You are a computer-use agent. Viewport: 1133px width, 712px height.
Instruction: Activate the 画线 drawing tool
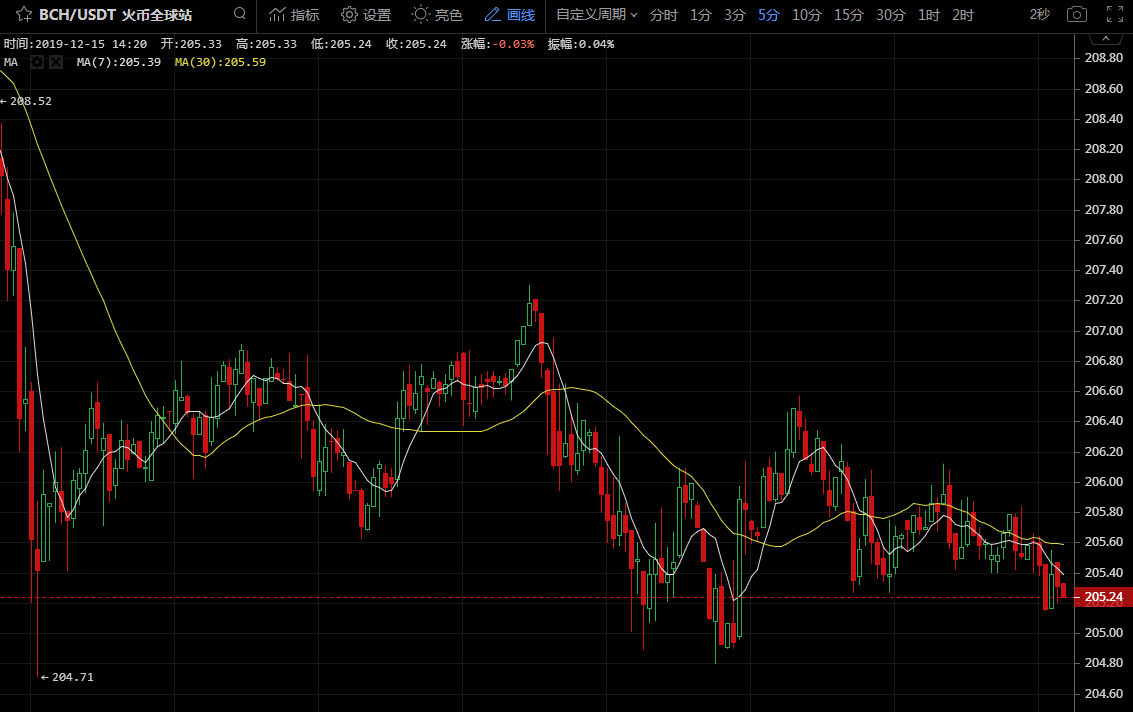[510, 14]
